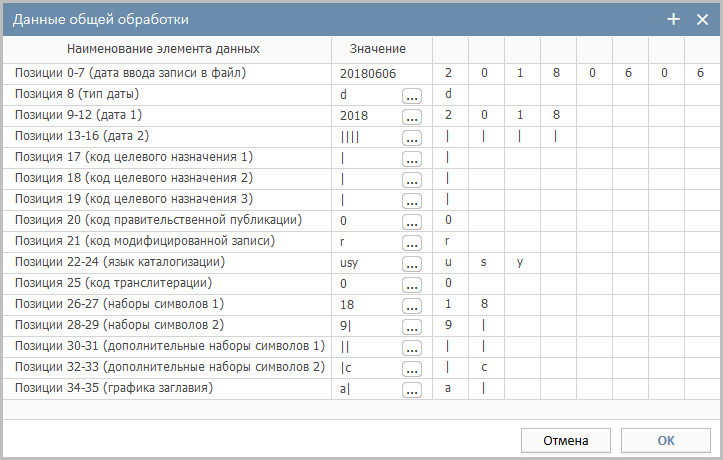Viewport: 723px width, 460px height.
Task: Confirm with the OK button
Action: pyautogui.click(x=665, y=440)
